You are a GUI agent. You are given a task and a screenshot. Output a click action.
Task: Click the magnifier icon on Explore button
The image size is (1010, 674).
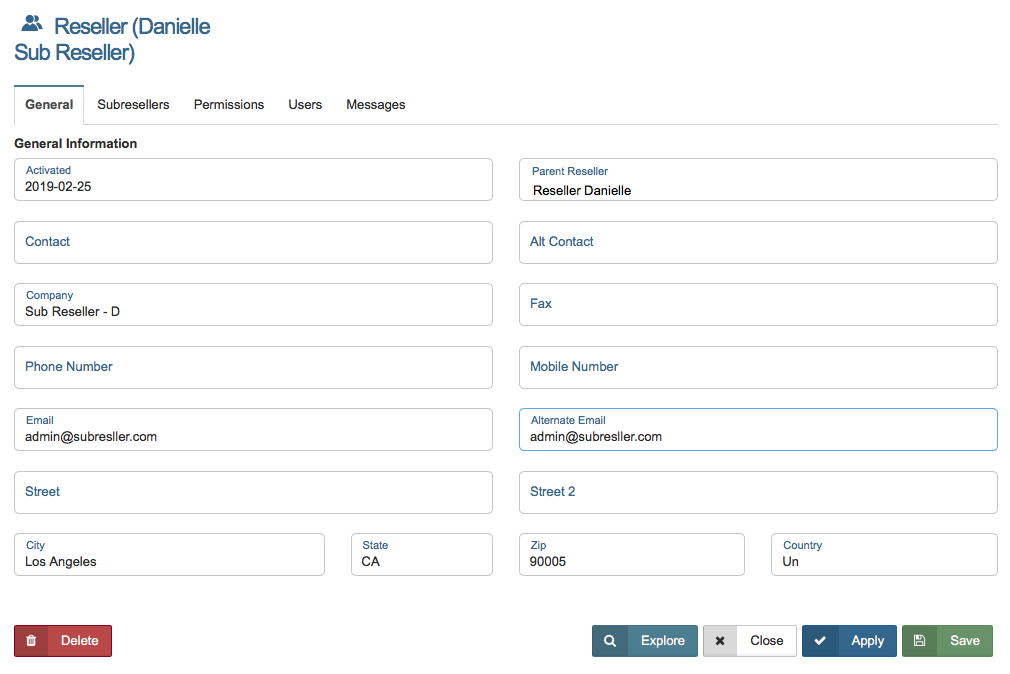pyautogui.click(x=610, y=641)
